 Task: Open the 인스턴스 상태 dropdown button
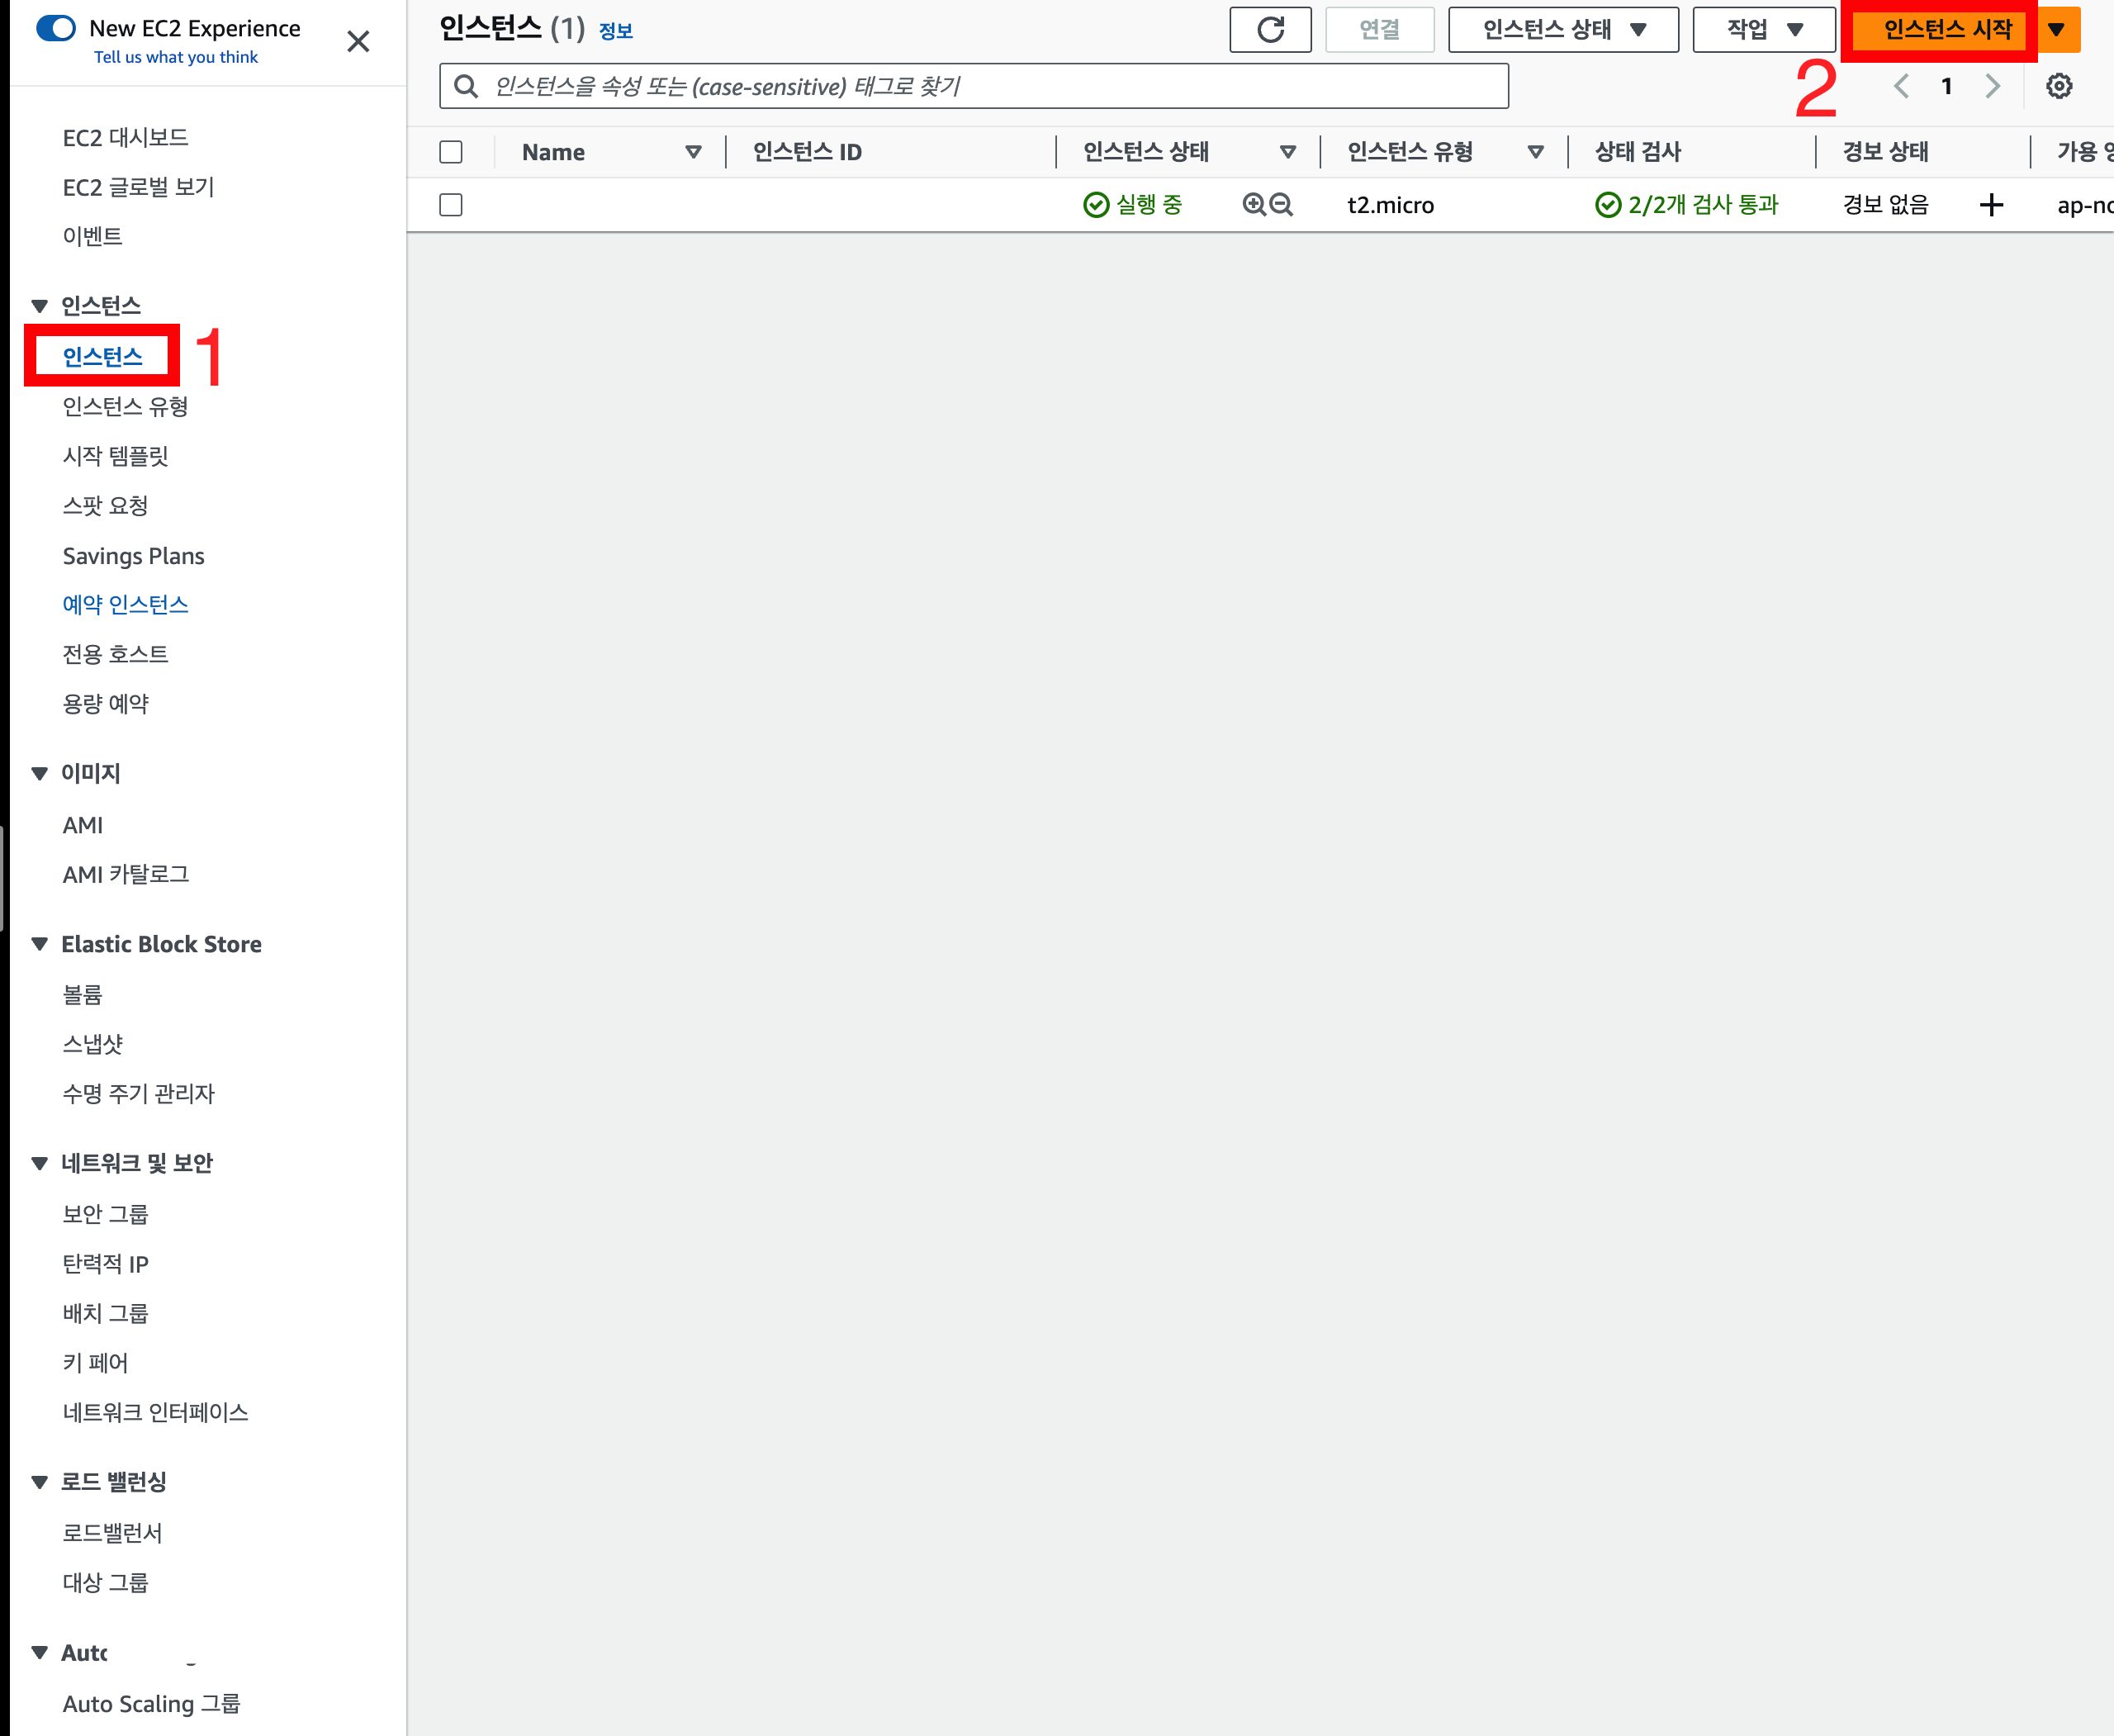(1562, 30)
